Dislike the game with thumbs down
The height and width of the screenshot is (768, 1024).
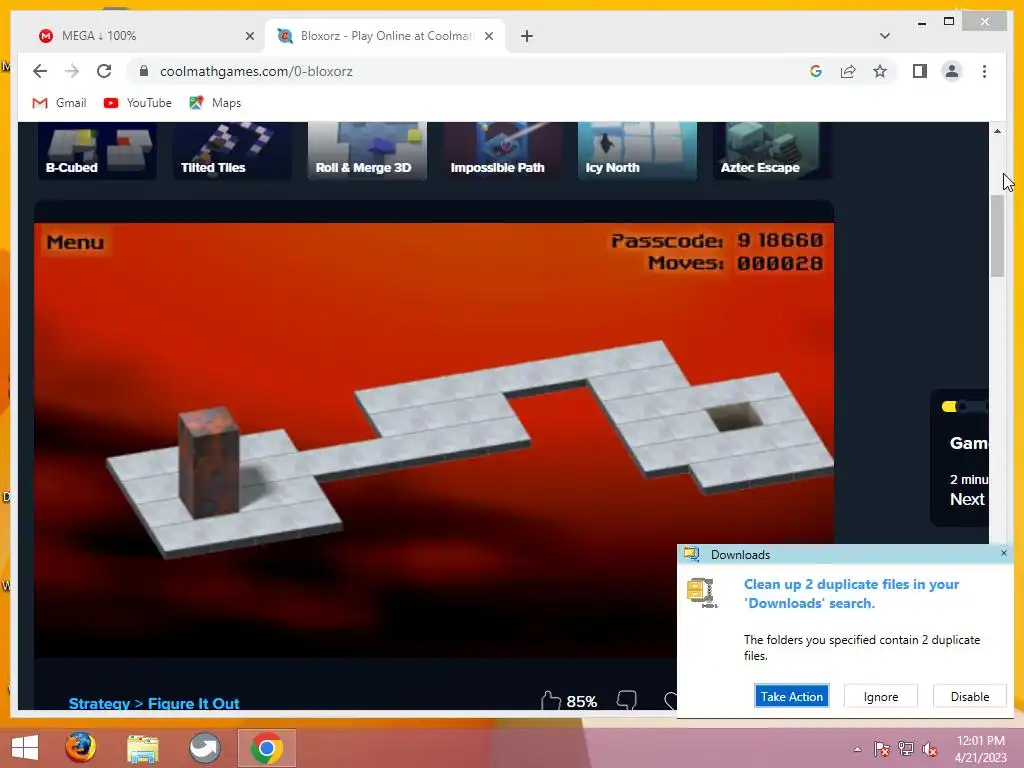[x=627, y=701]
